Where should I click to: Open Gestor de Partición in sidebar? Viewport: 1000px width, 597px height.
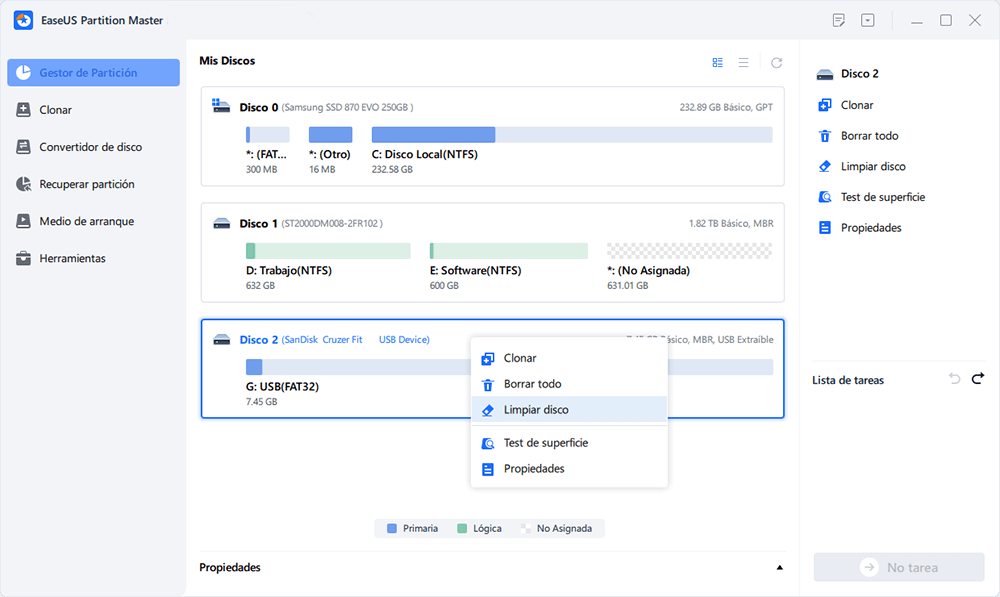coord(93,73)
